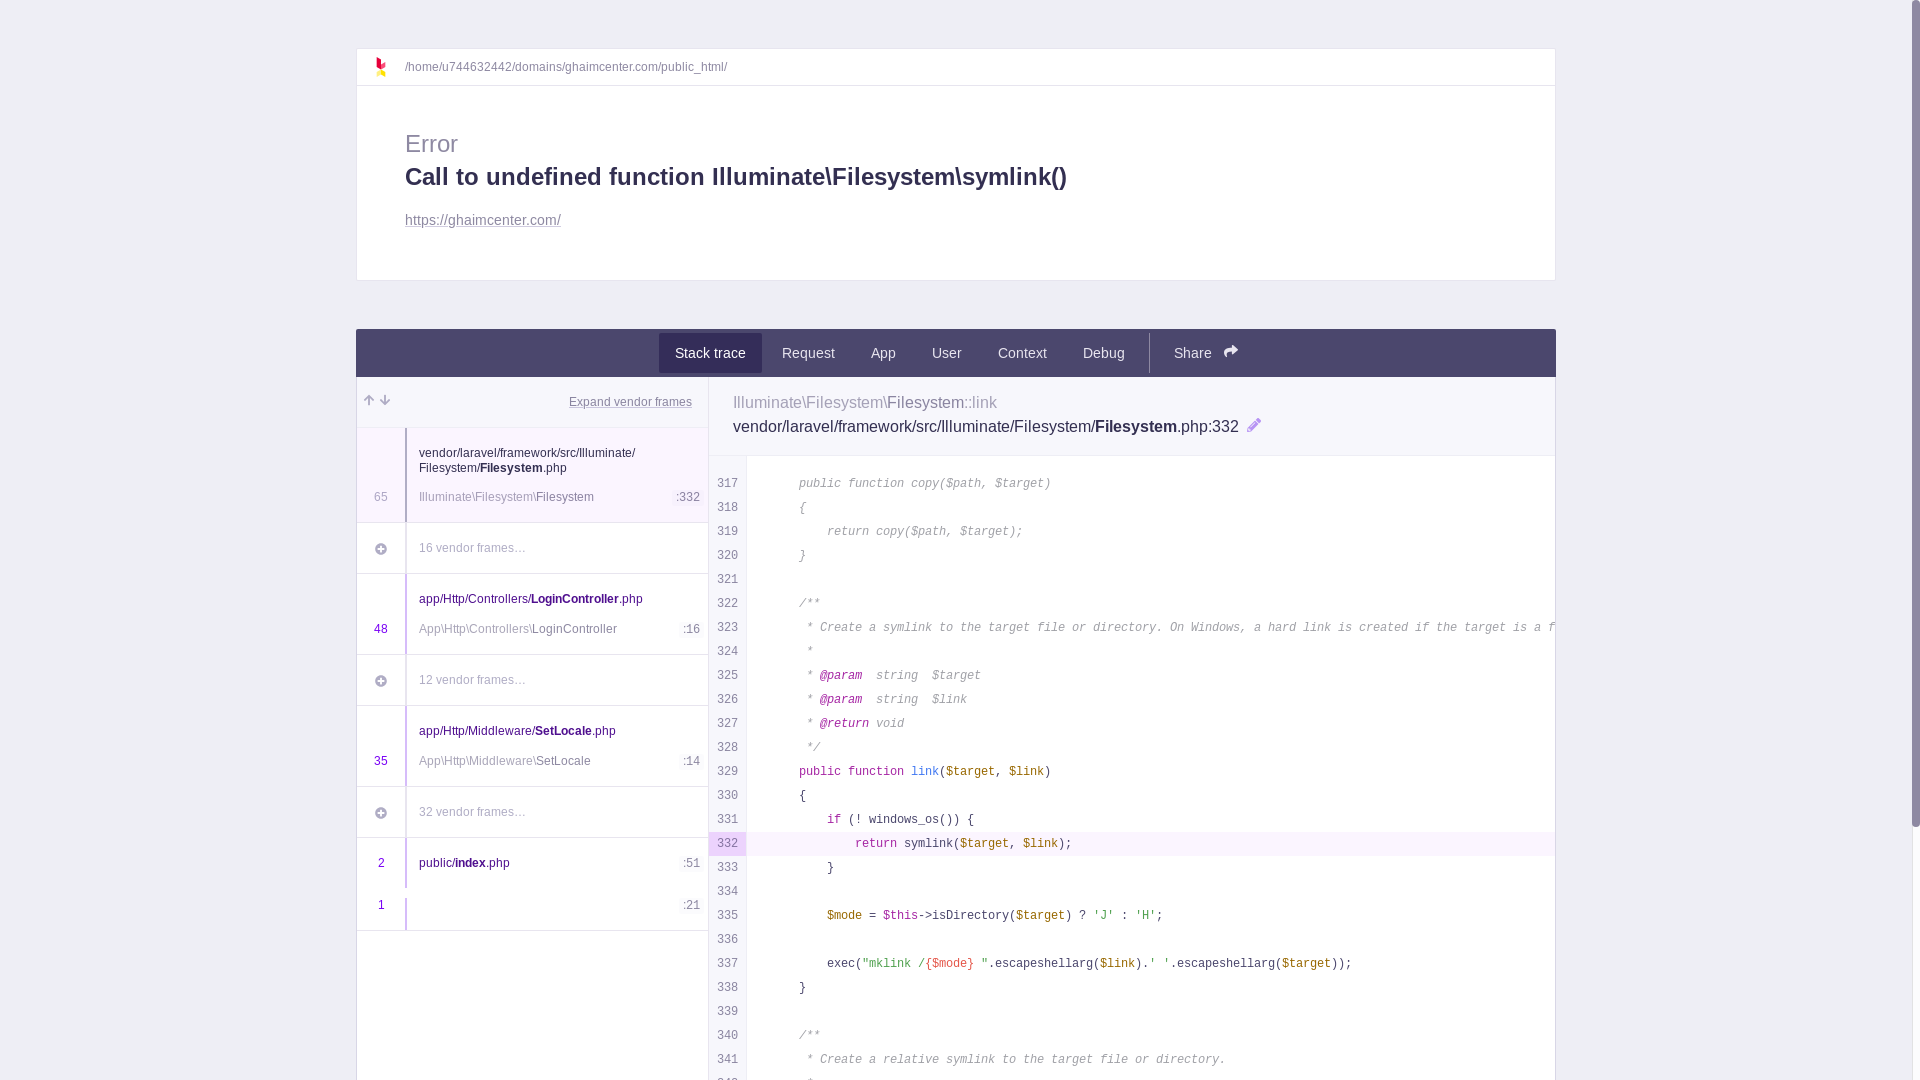The width and height of the screenshot is (1920, 1080).
Task: Click the error message heading text
Action: point(736,177)
